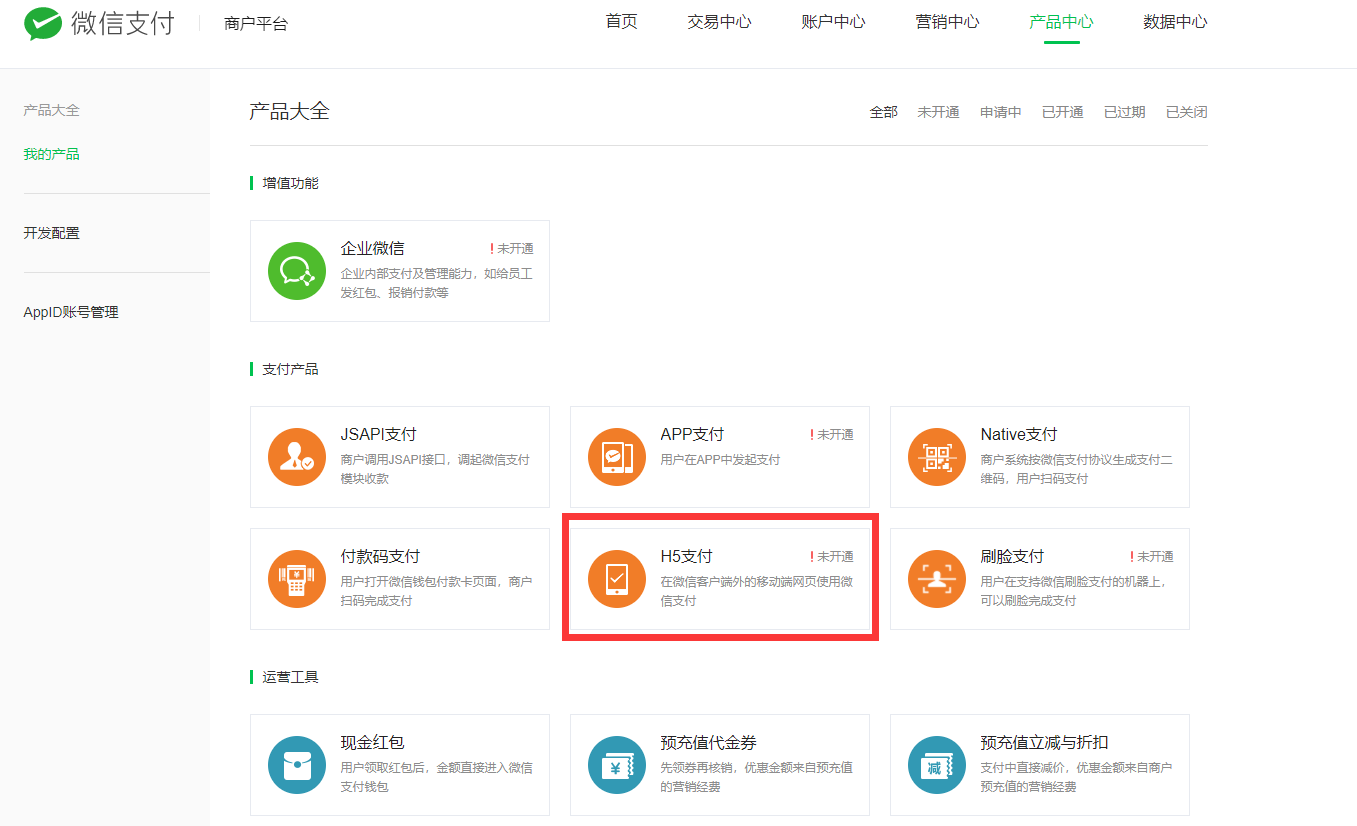Filter products by 申请中 status
Viewport: 1357px width, 826px height.
click(x=1001, y=112)
